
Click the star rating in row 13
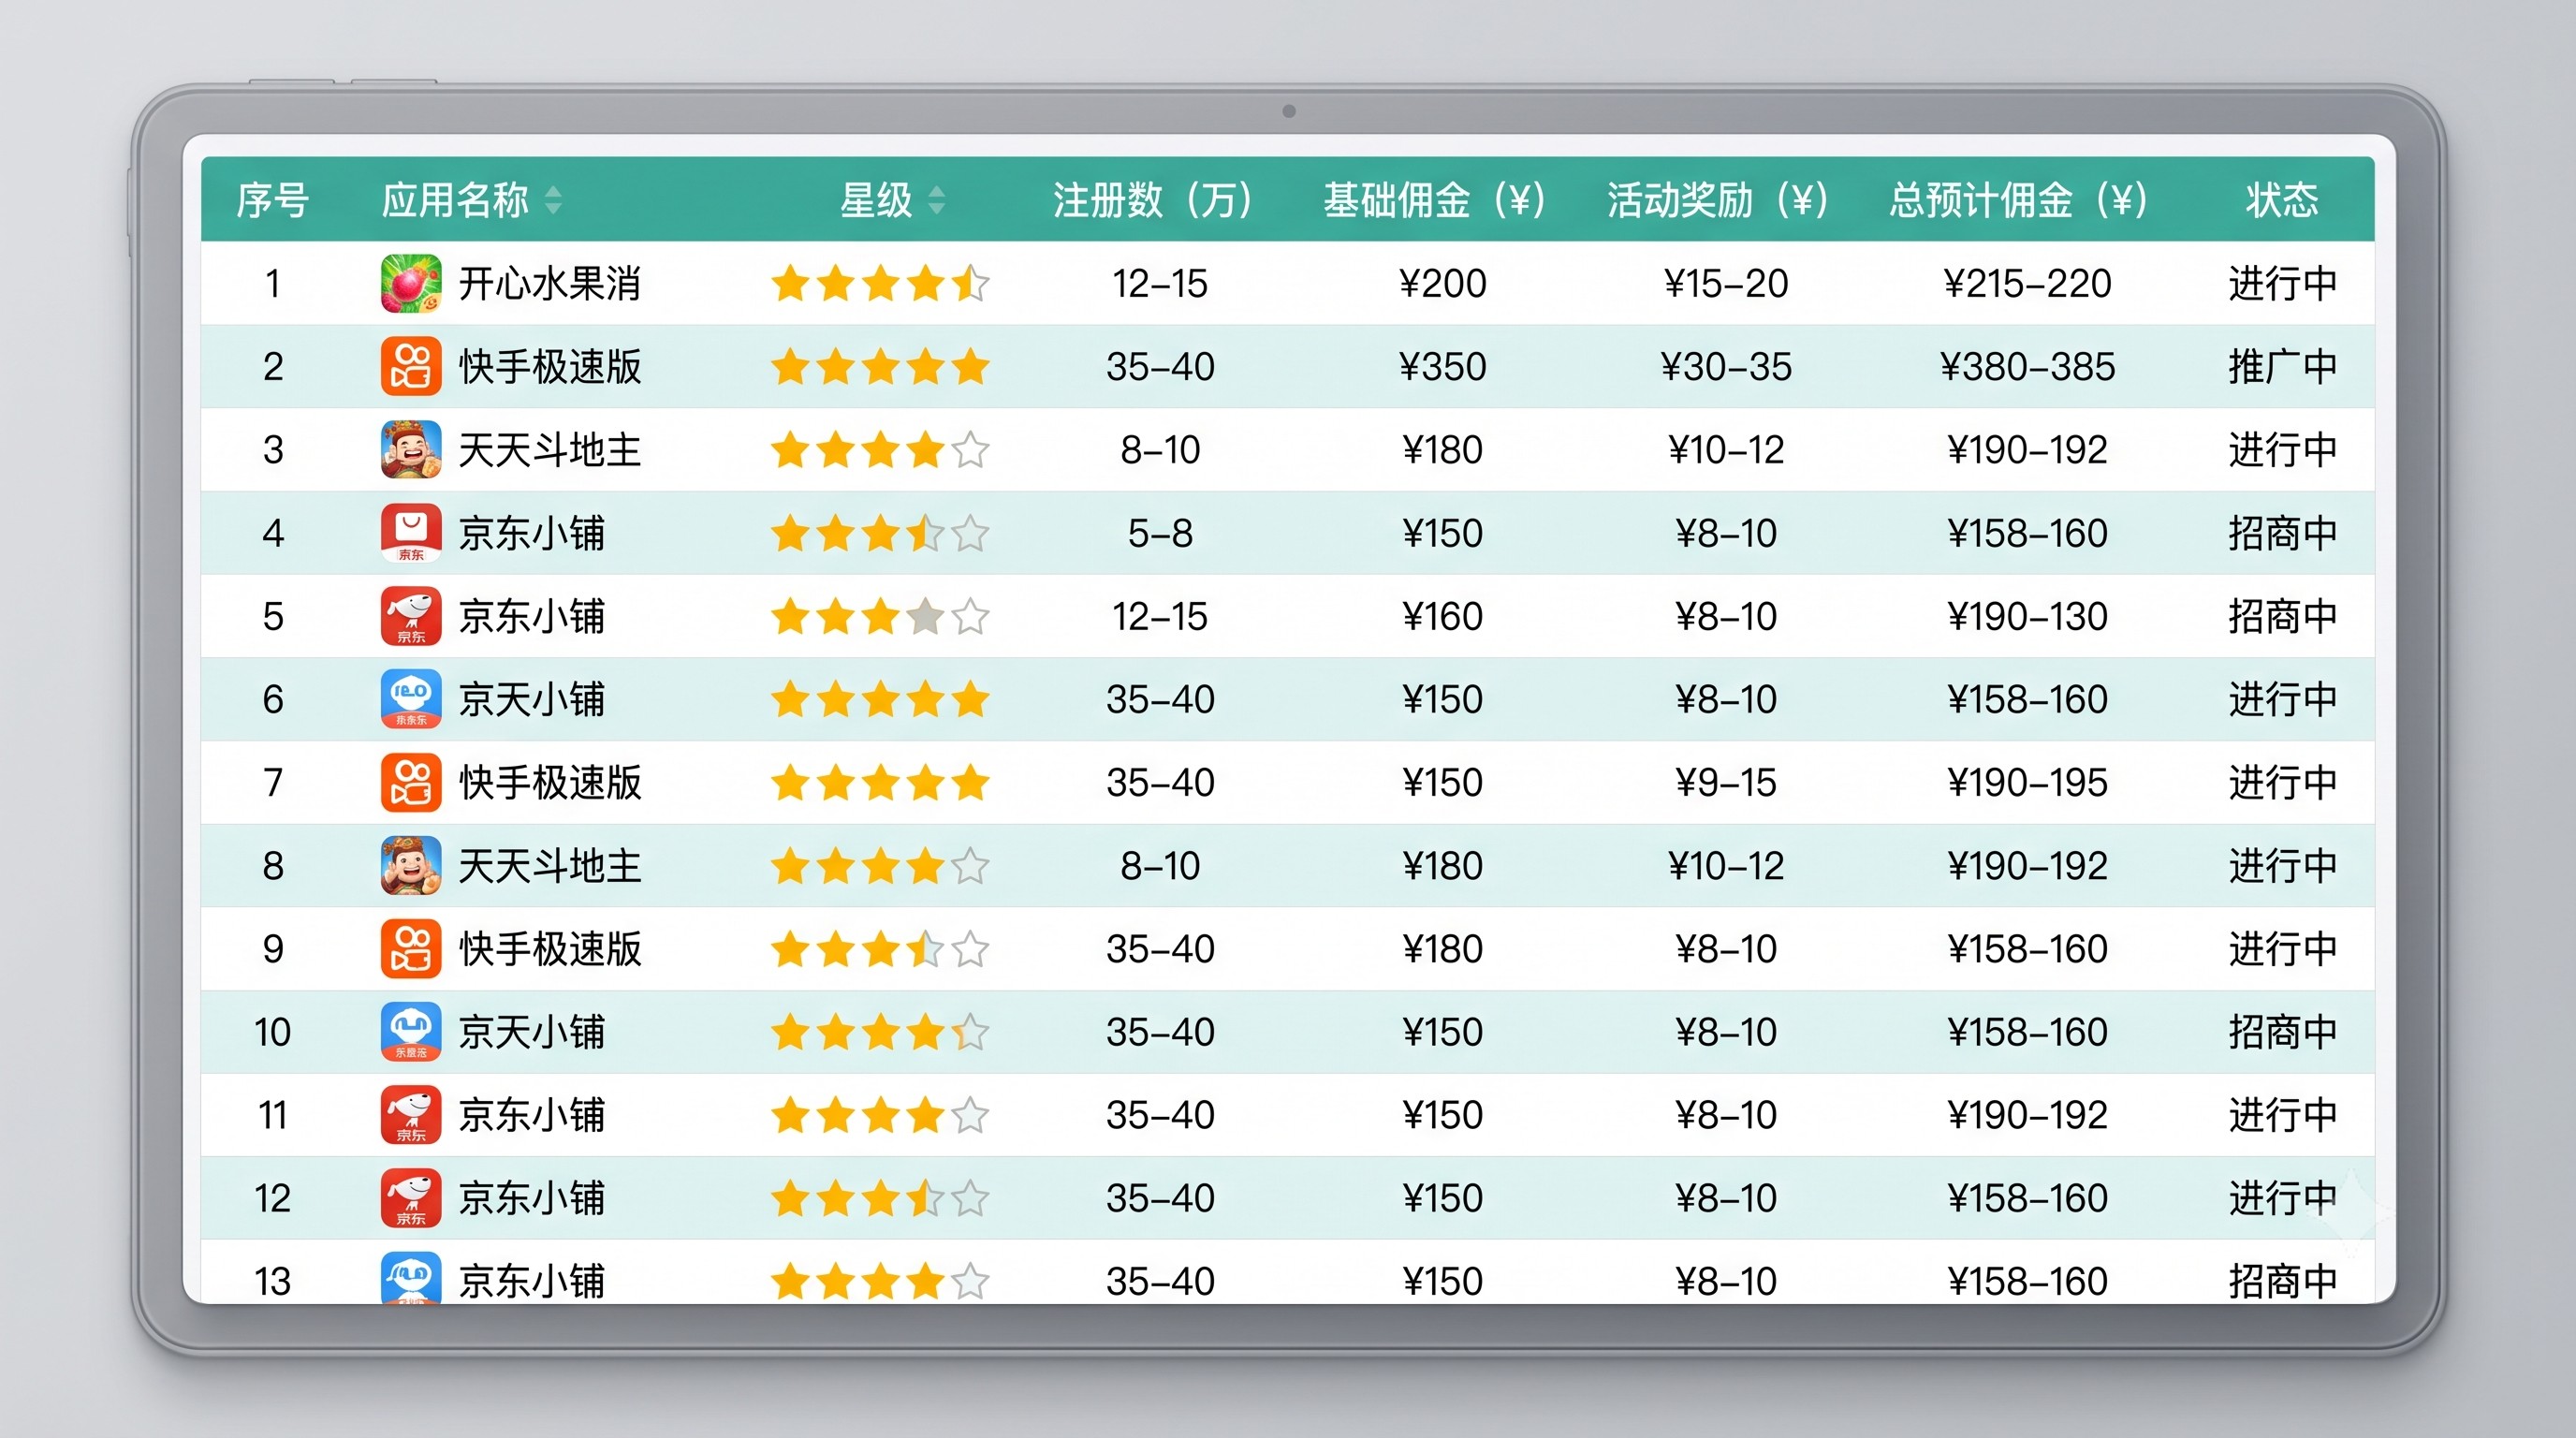(880, 1280)
